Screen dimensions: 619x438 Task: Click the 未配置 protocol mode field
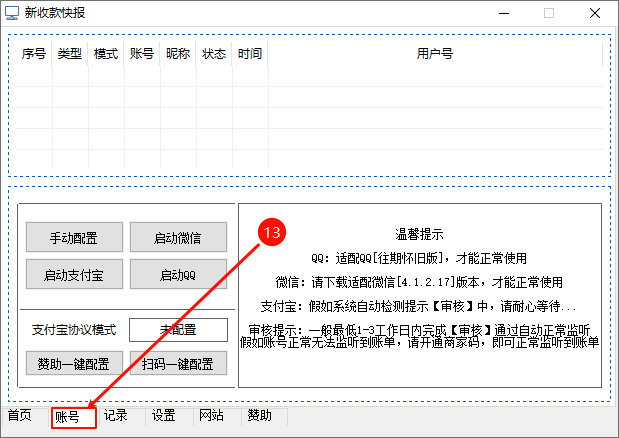pyautogui.click(x=178, y=330)
